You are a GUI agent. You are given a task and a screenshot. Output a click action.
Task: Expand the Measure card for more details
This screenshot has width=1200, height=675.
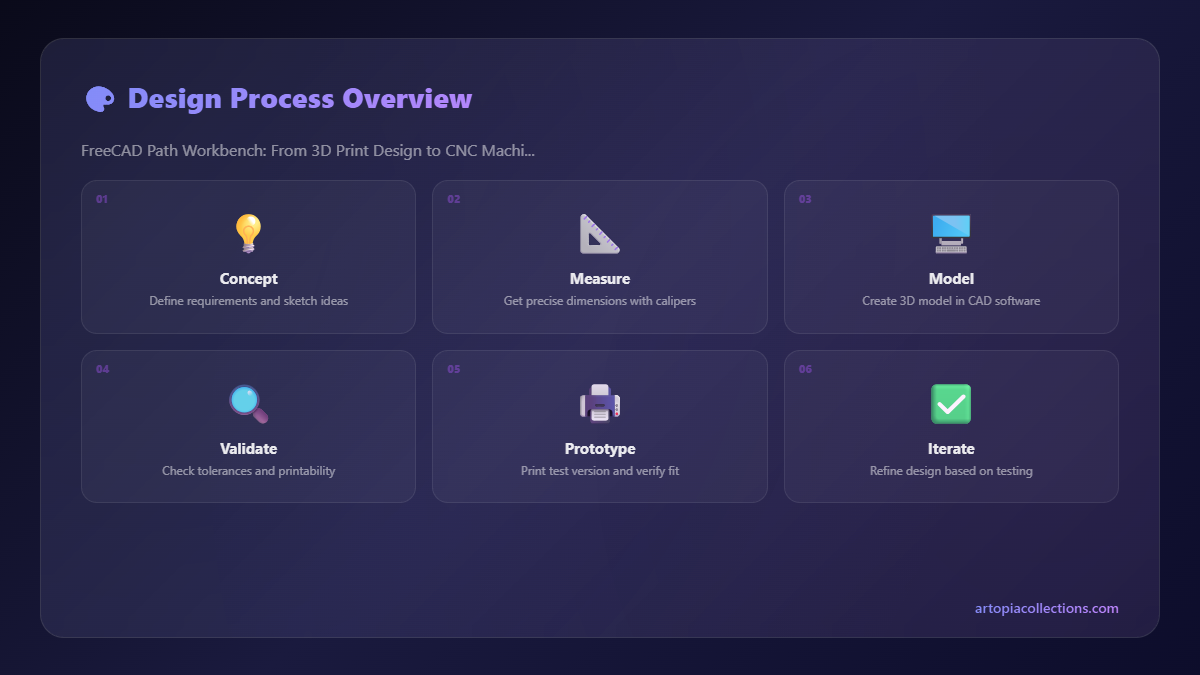pos(599,256)
